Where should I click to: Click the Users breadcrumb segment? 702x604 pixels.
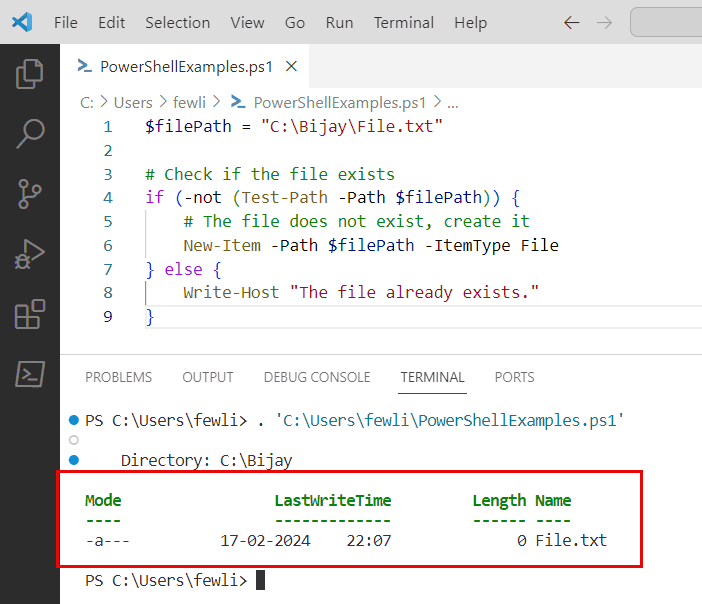click(133, 103)
